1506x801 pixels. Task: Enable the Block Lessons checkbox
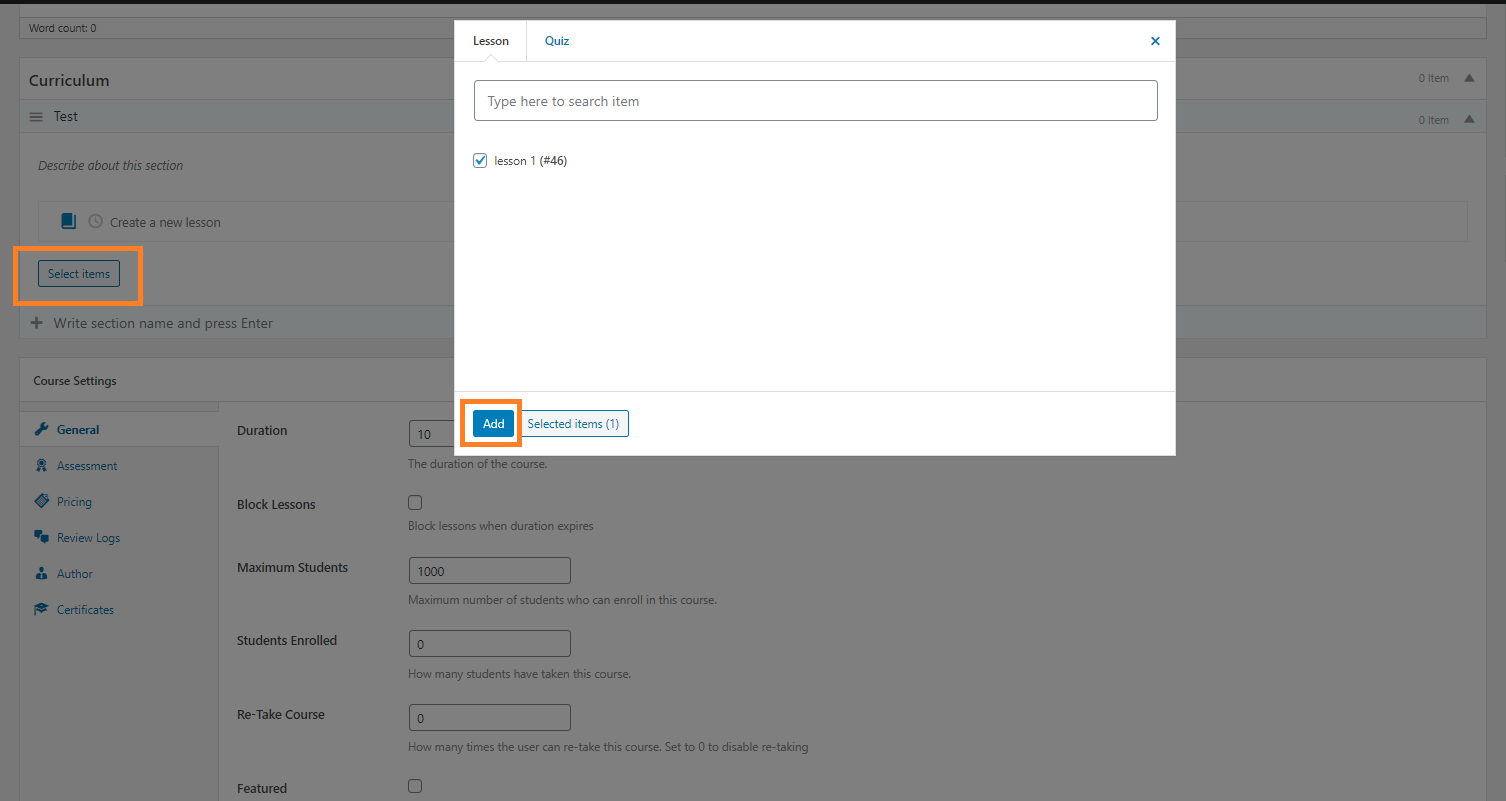[415, 502]
